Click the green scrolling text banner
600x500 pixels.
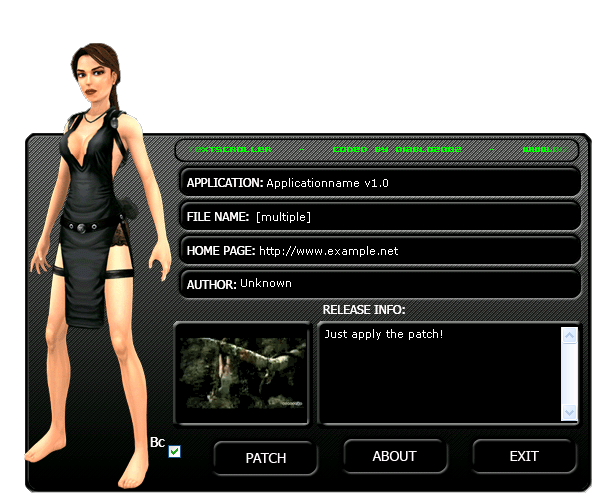[377, 150]
